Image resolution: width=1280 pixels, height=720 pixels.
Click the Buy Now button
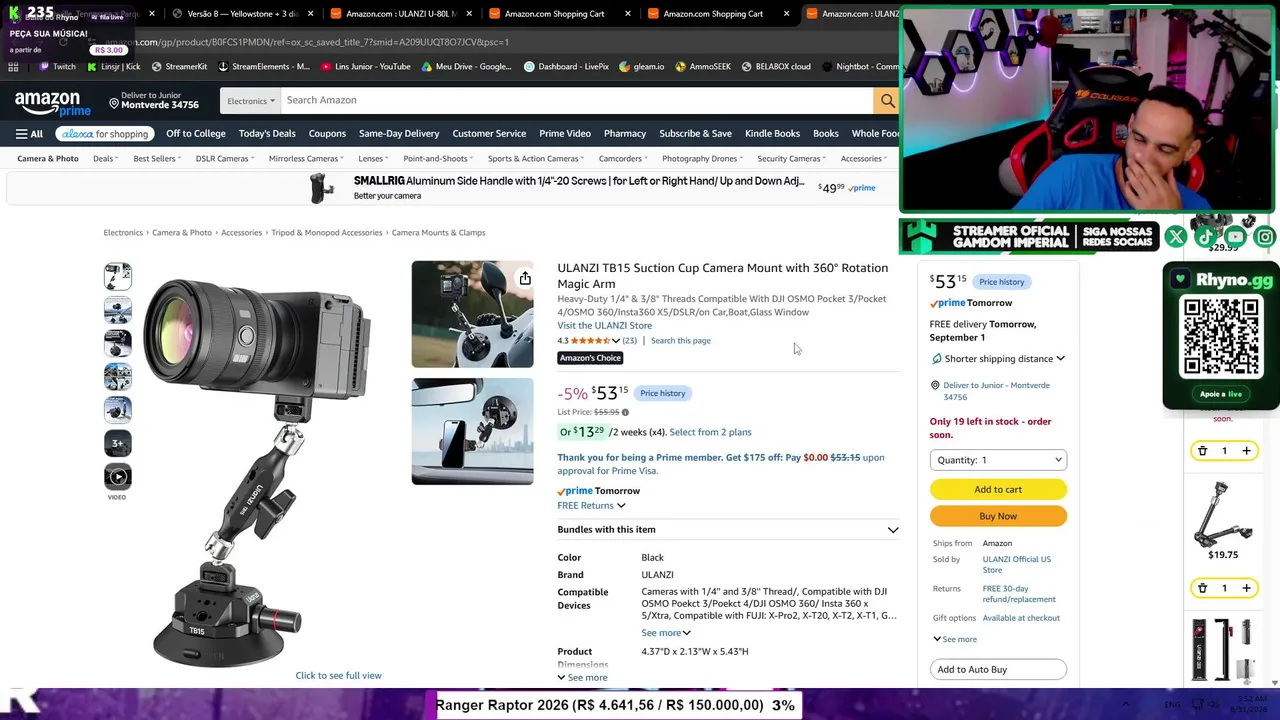point(998,517)
